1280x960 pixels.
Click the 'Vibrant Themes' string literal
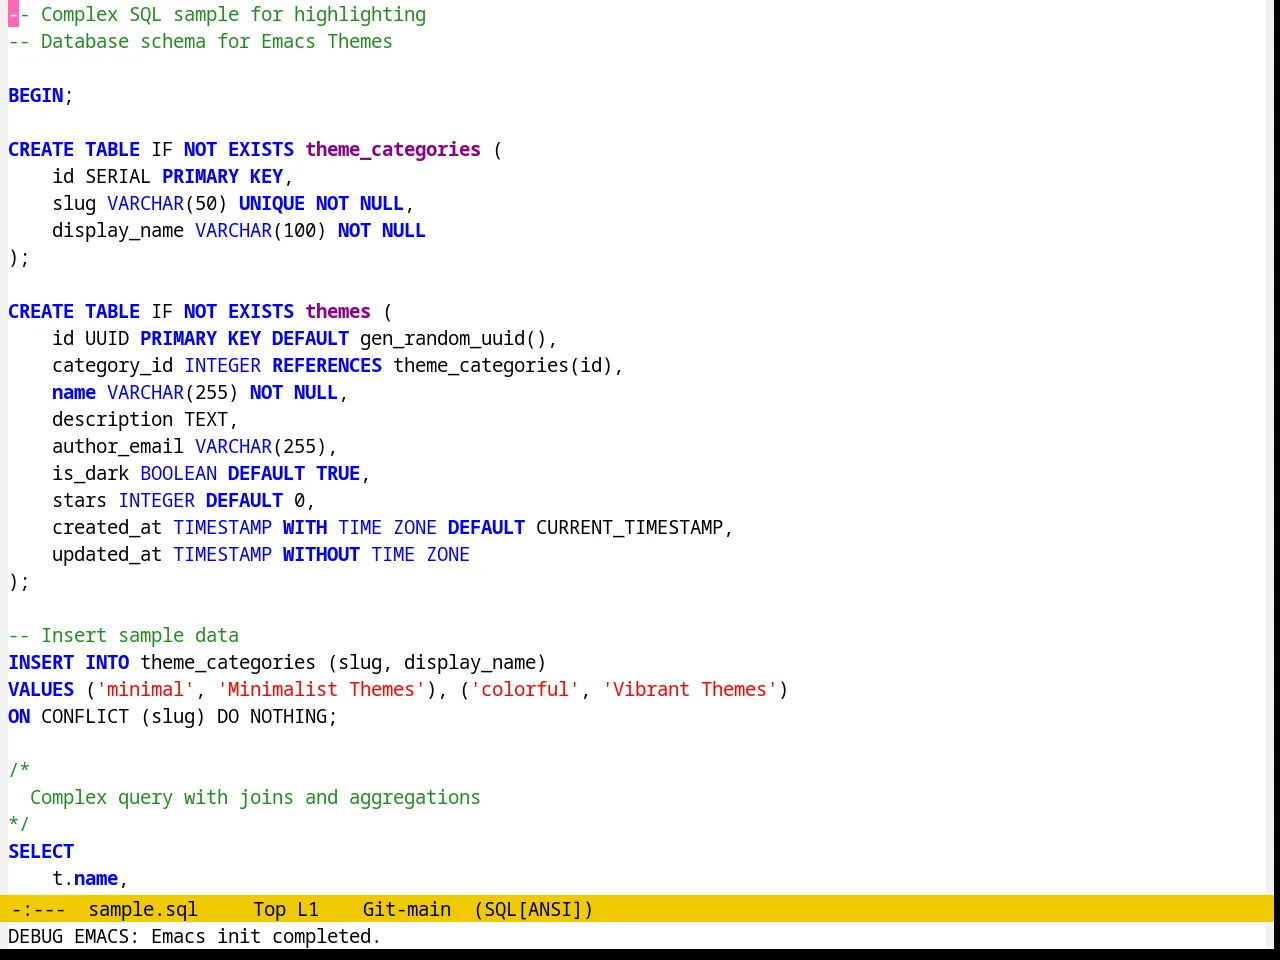(690, 689)
